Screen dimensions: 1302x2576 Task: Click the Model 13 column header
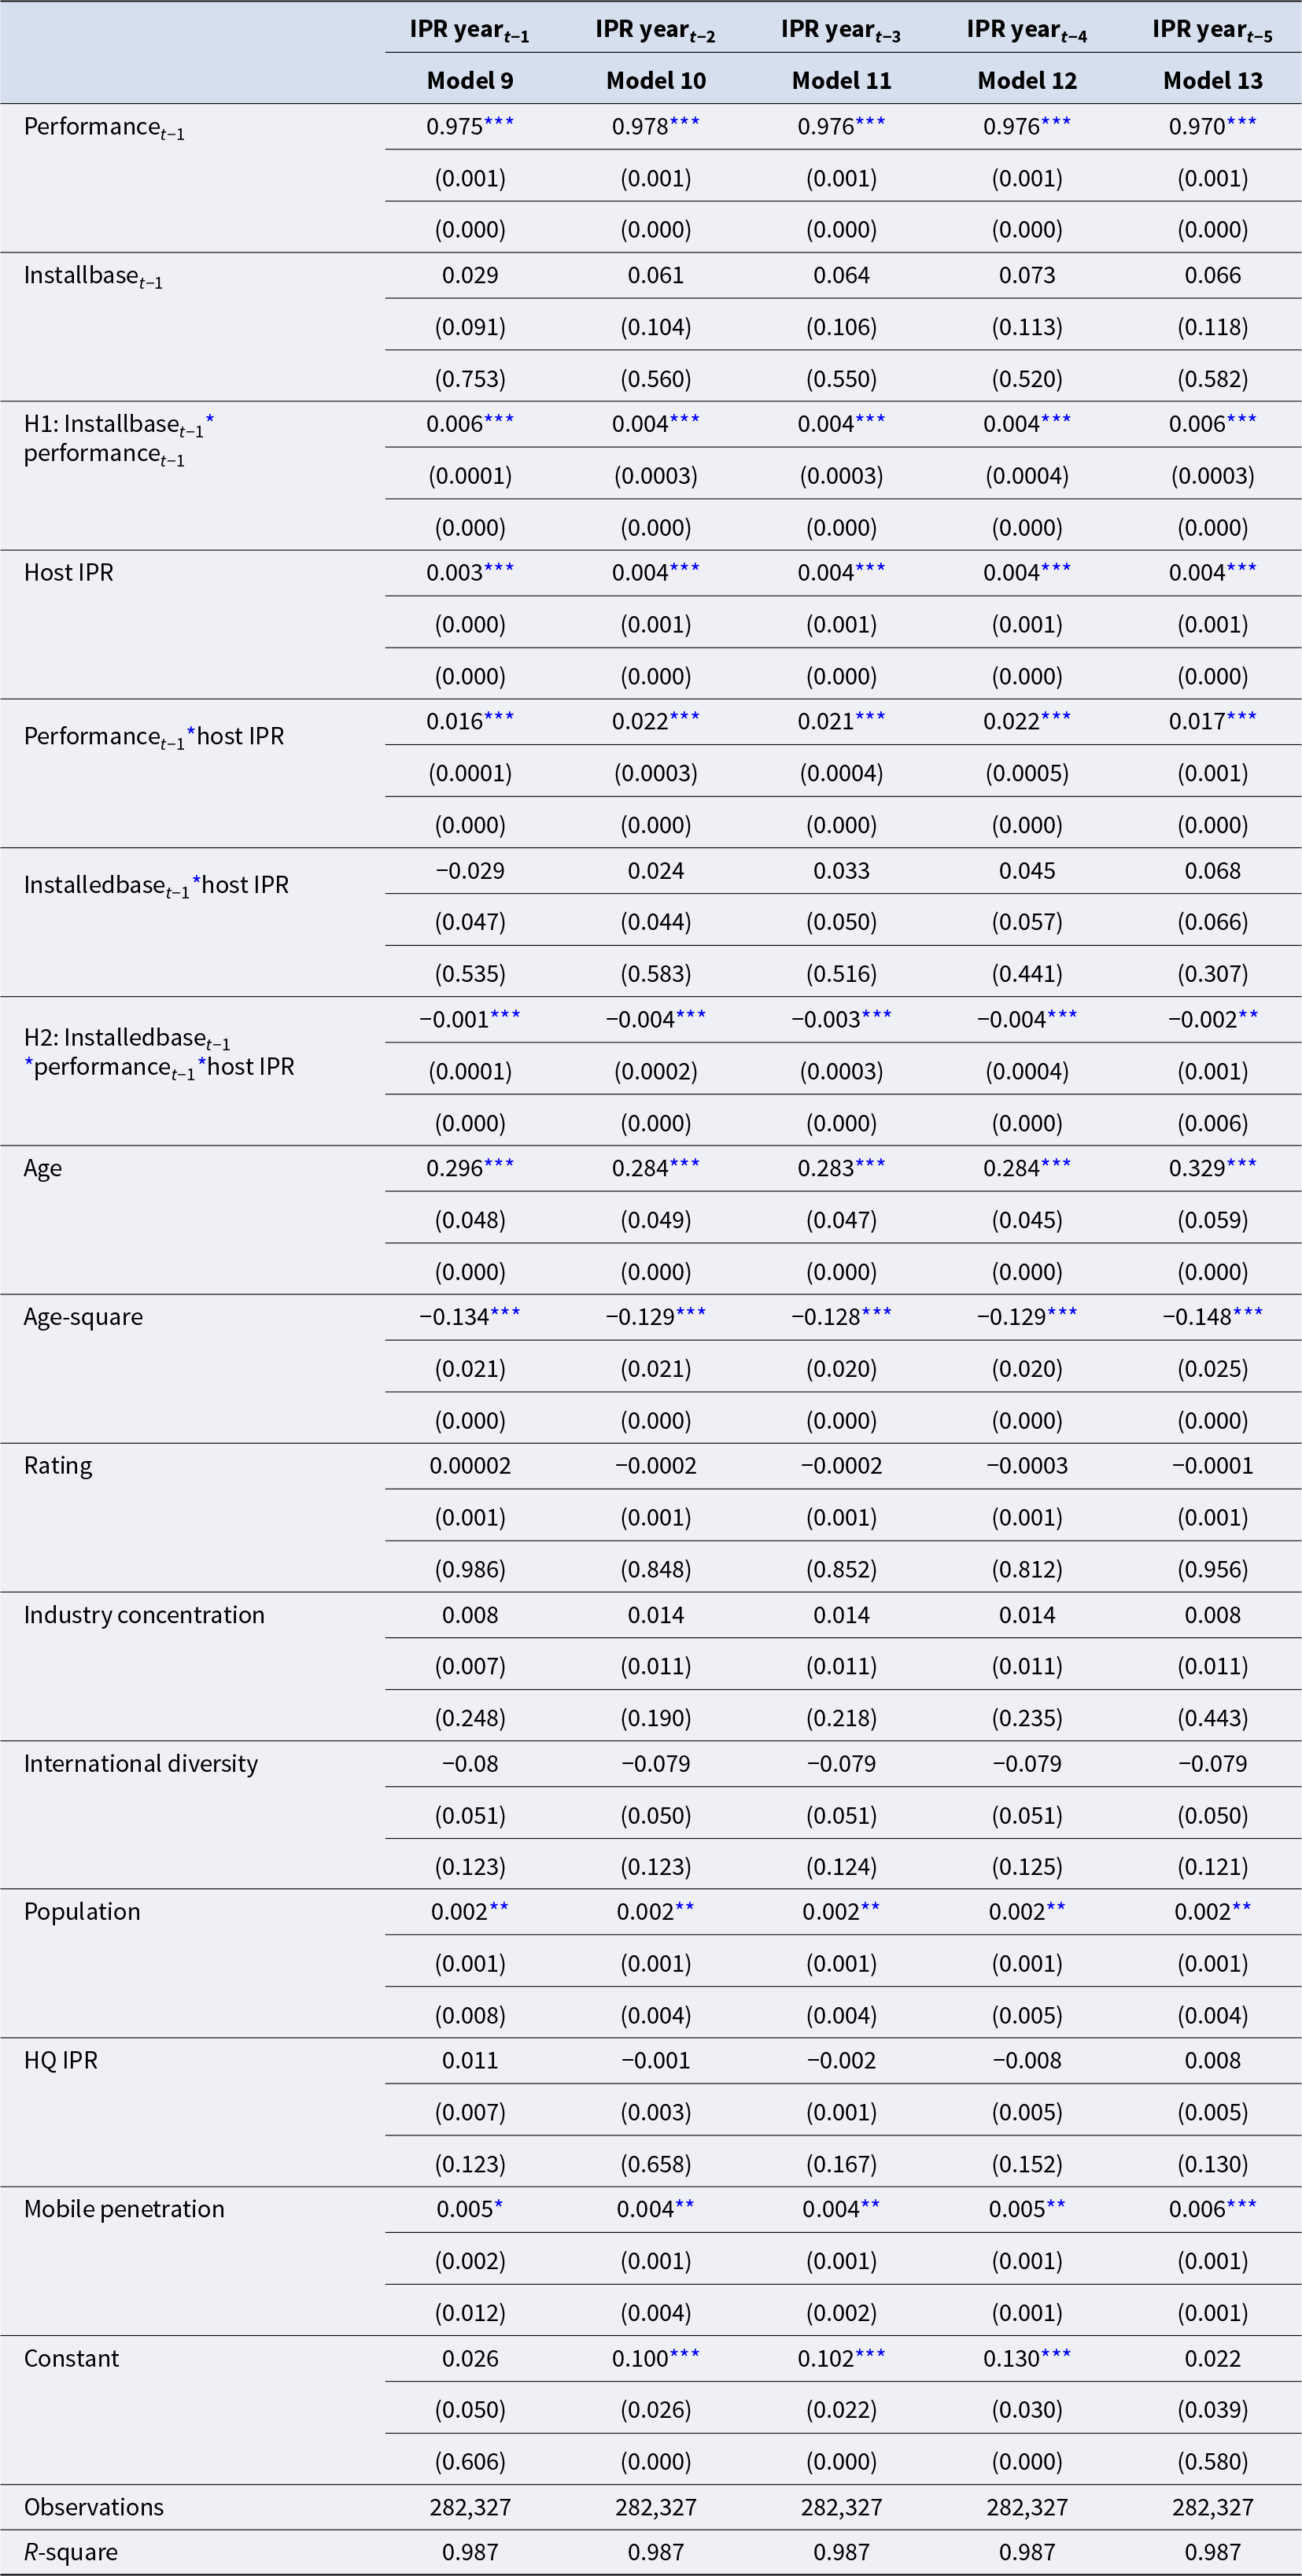point(1212,81)
